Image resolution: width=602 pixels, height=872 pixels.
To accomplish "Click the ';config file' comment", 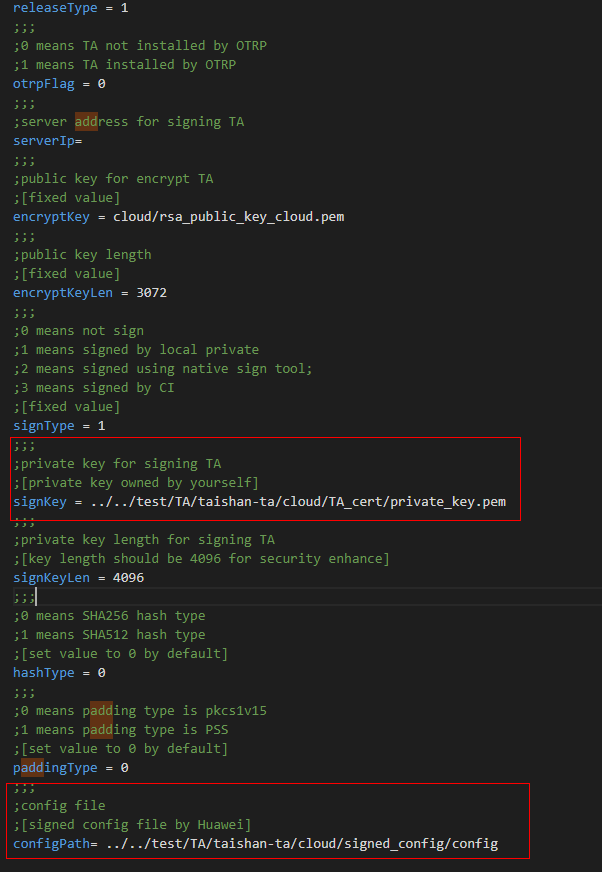I will [x=59, y=805].
